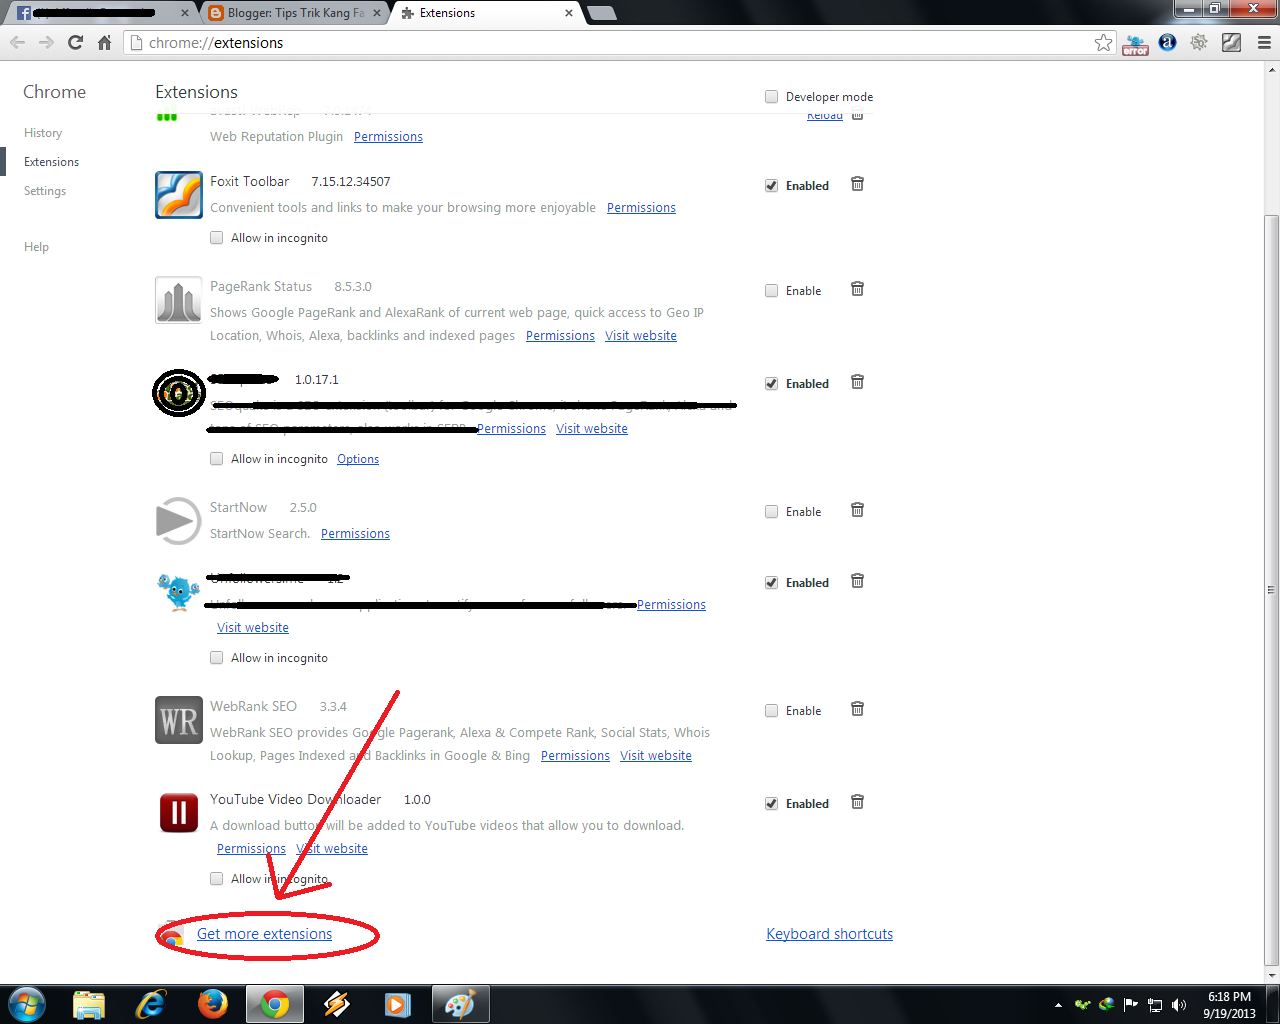Remove StartNow extension with trash icon

(857, 510)
